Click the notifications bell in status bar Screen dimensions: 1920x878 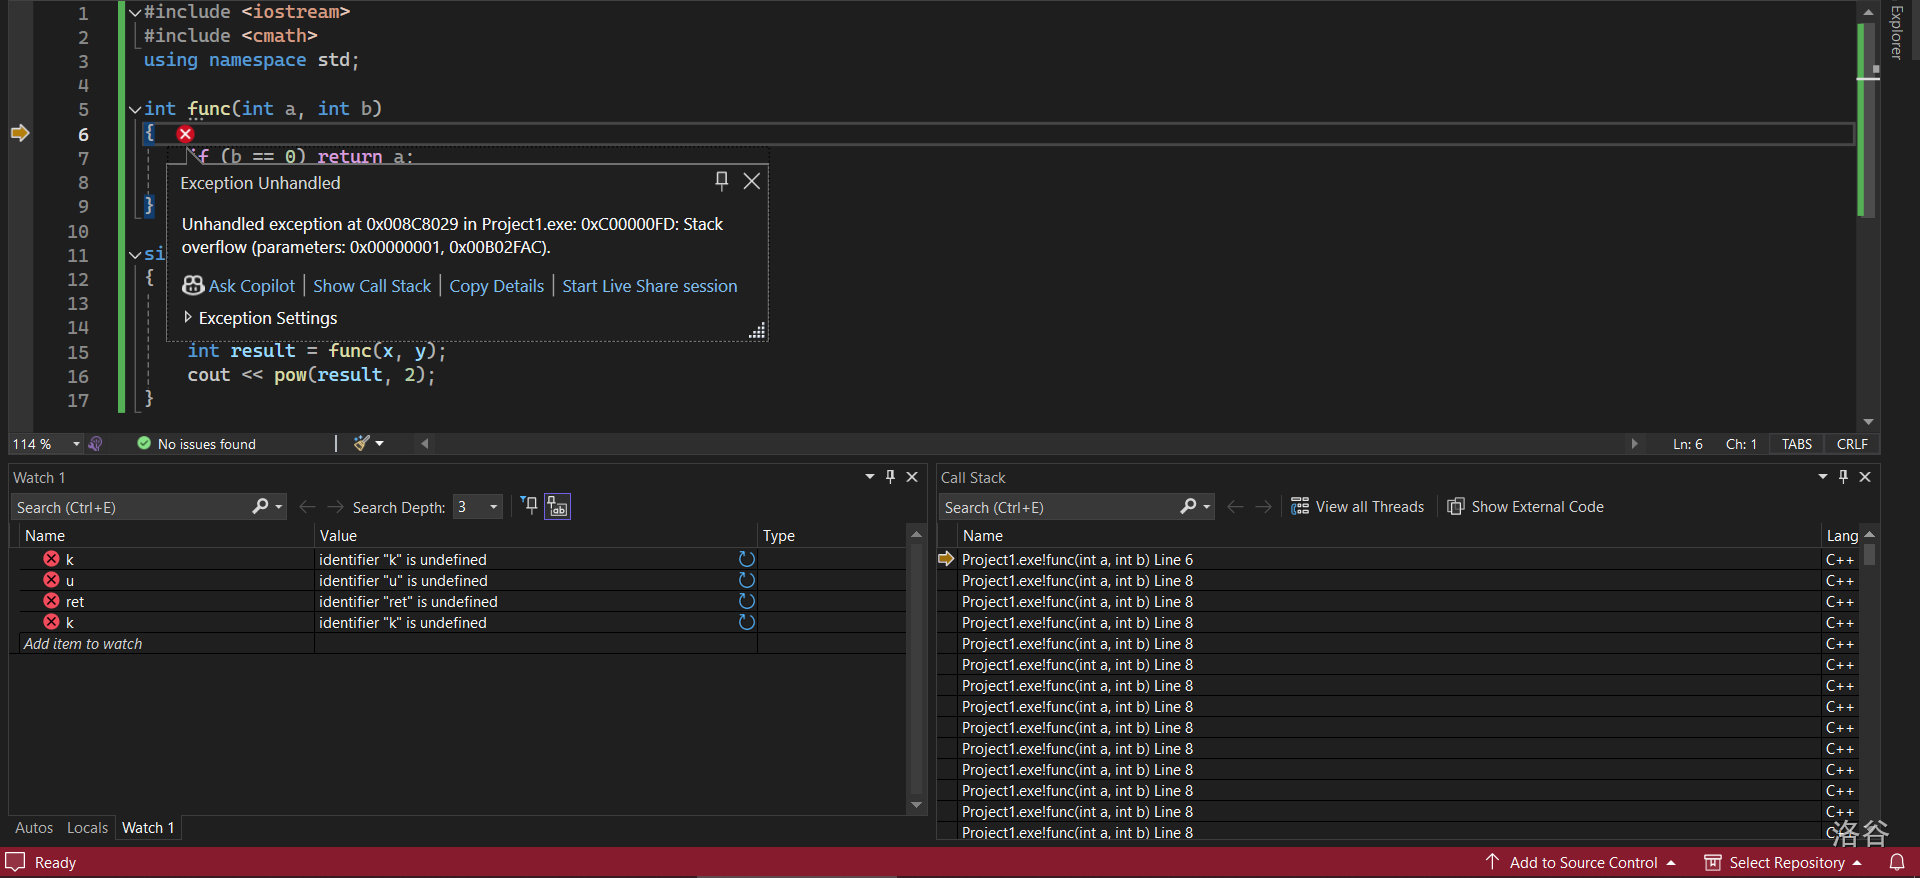tap(1897, 862)
